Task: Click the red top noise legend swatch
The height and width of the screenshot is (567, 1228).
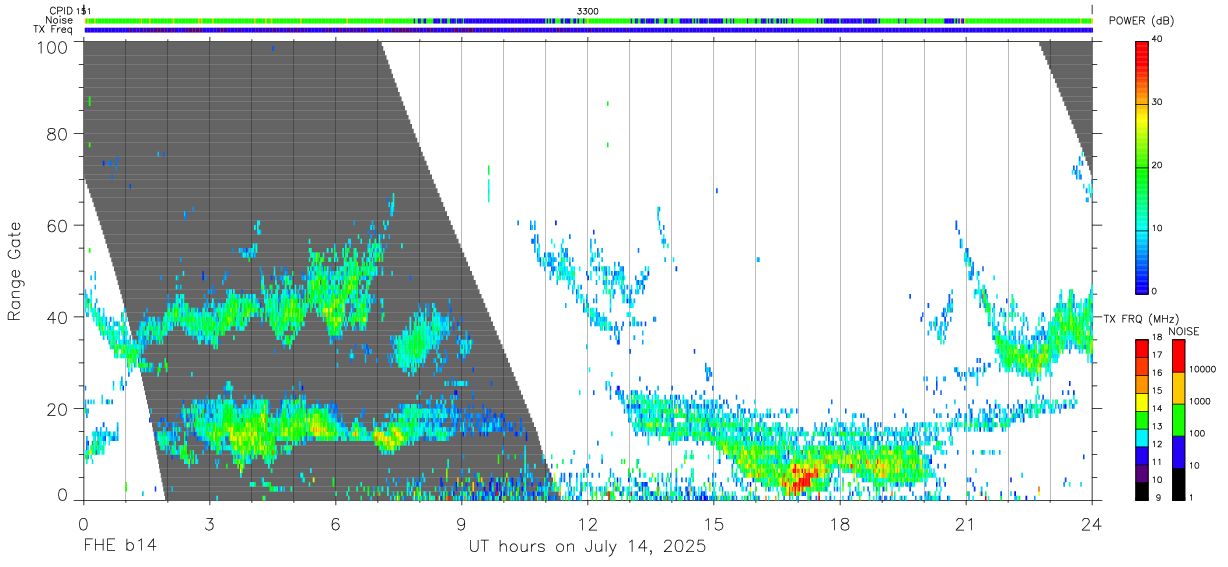Action: [x=1177, y=355]
